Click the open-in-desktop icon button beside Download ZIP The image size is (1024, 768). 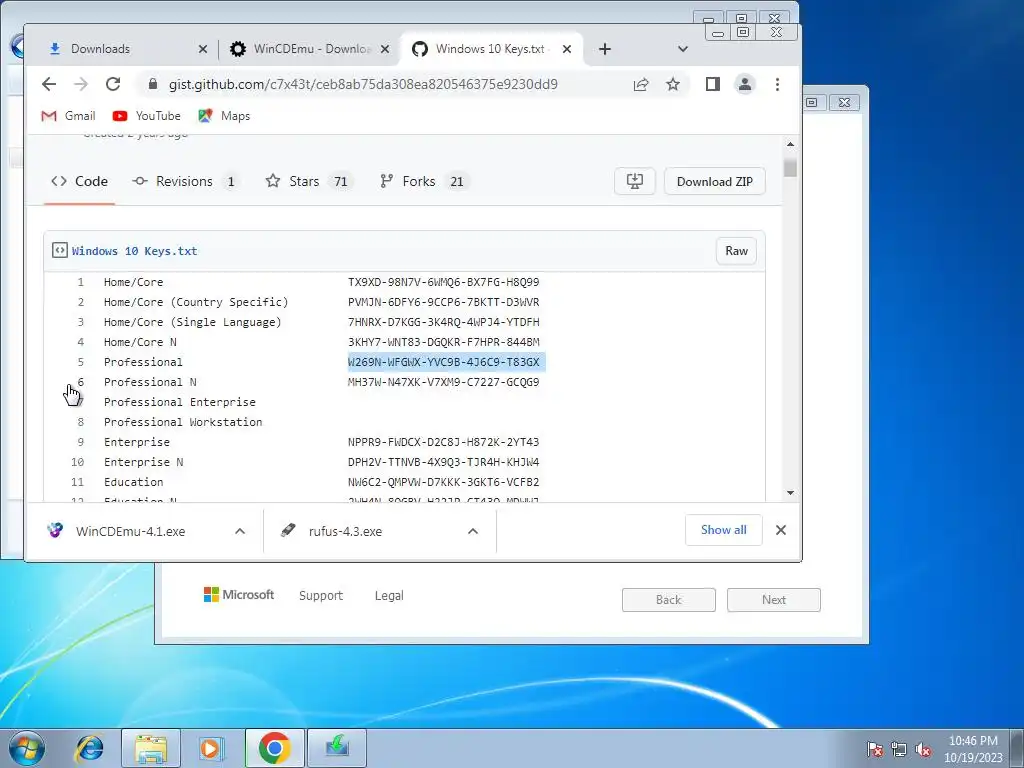(x=635, y=182)
